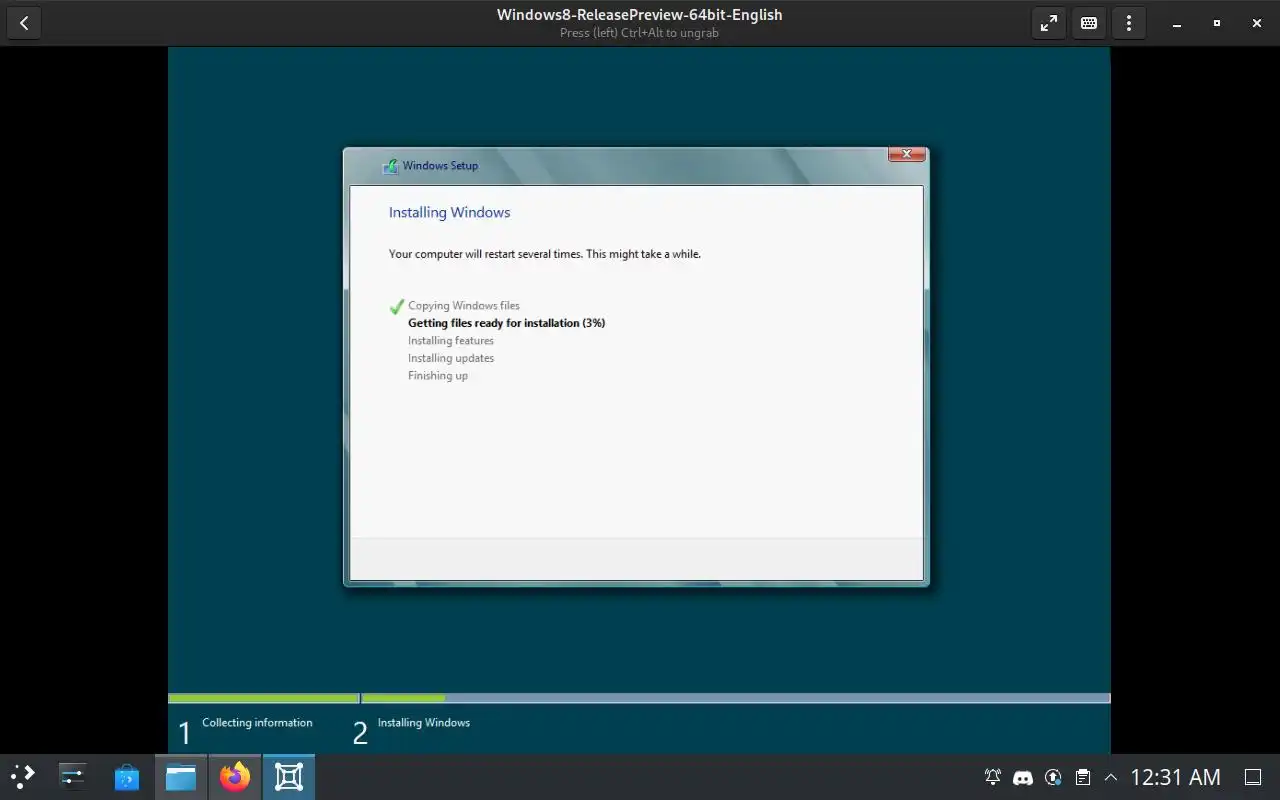Open the file manager from taskbar
This screenshot has height=800, width=1280.
181,777
